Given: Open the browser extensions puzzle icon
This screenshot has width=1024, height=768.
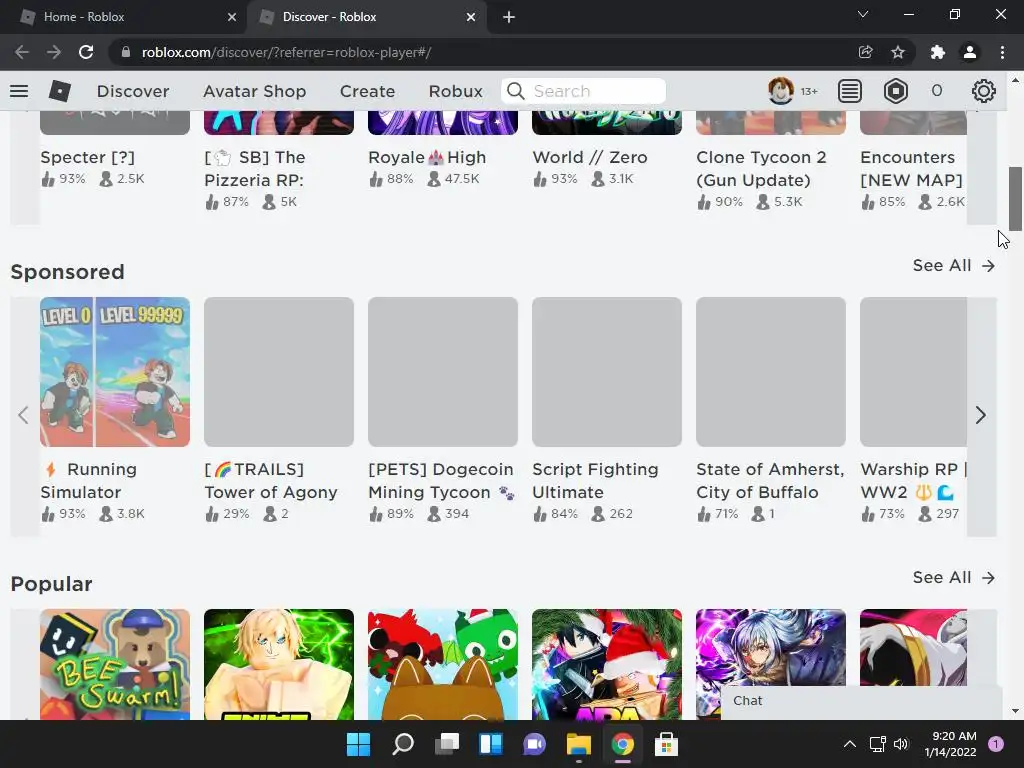Looking at the screenshot, I should pos(938,52).
